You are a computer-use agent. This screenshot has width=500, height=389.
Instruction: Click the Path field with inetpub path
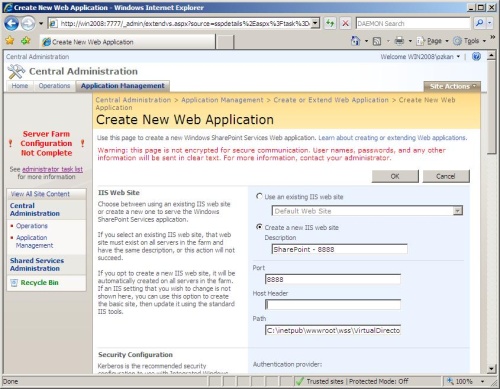pyautogui.click(x=333, y=330)
